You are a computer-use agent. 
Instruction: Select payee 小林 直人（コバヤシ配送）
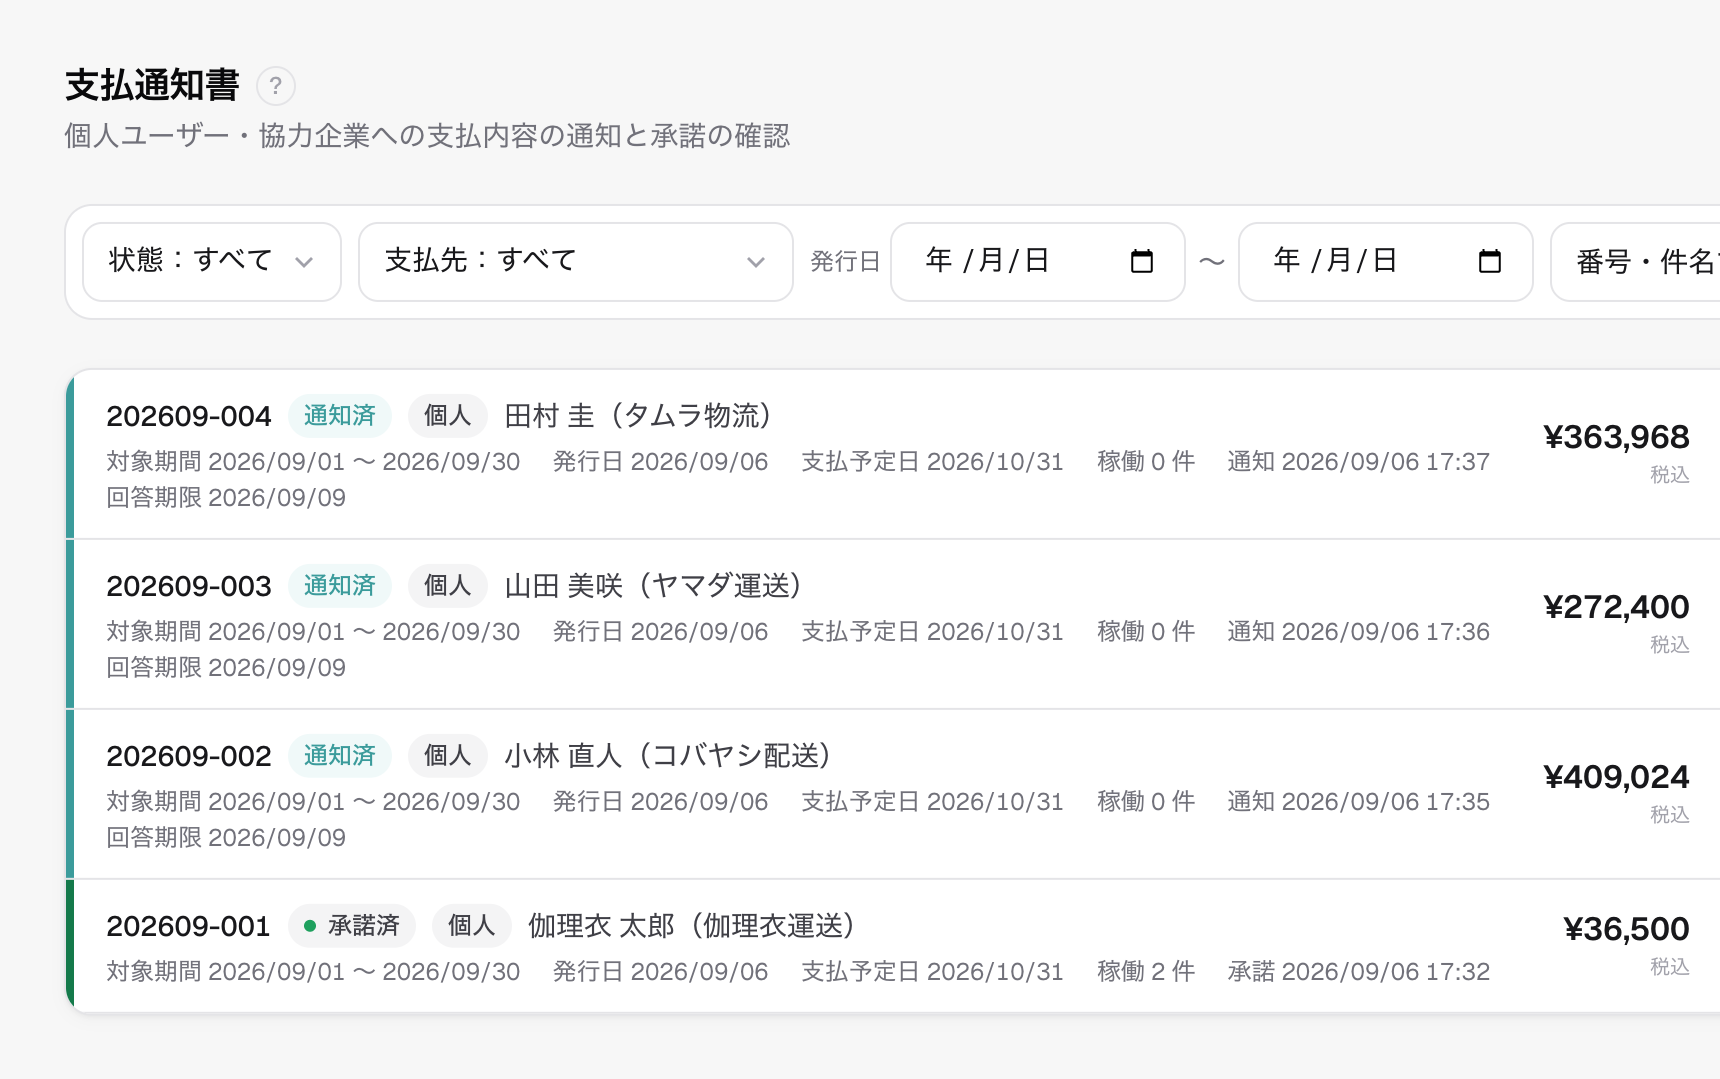pos(669,756)
